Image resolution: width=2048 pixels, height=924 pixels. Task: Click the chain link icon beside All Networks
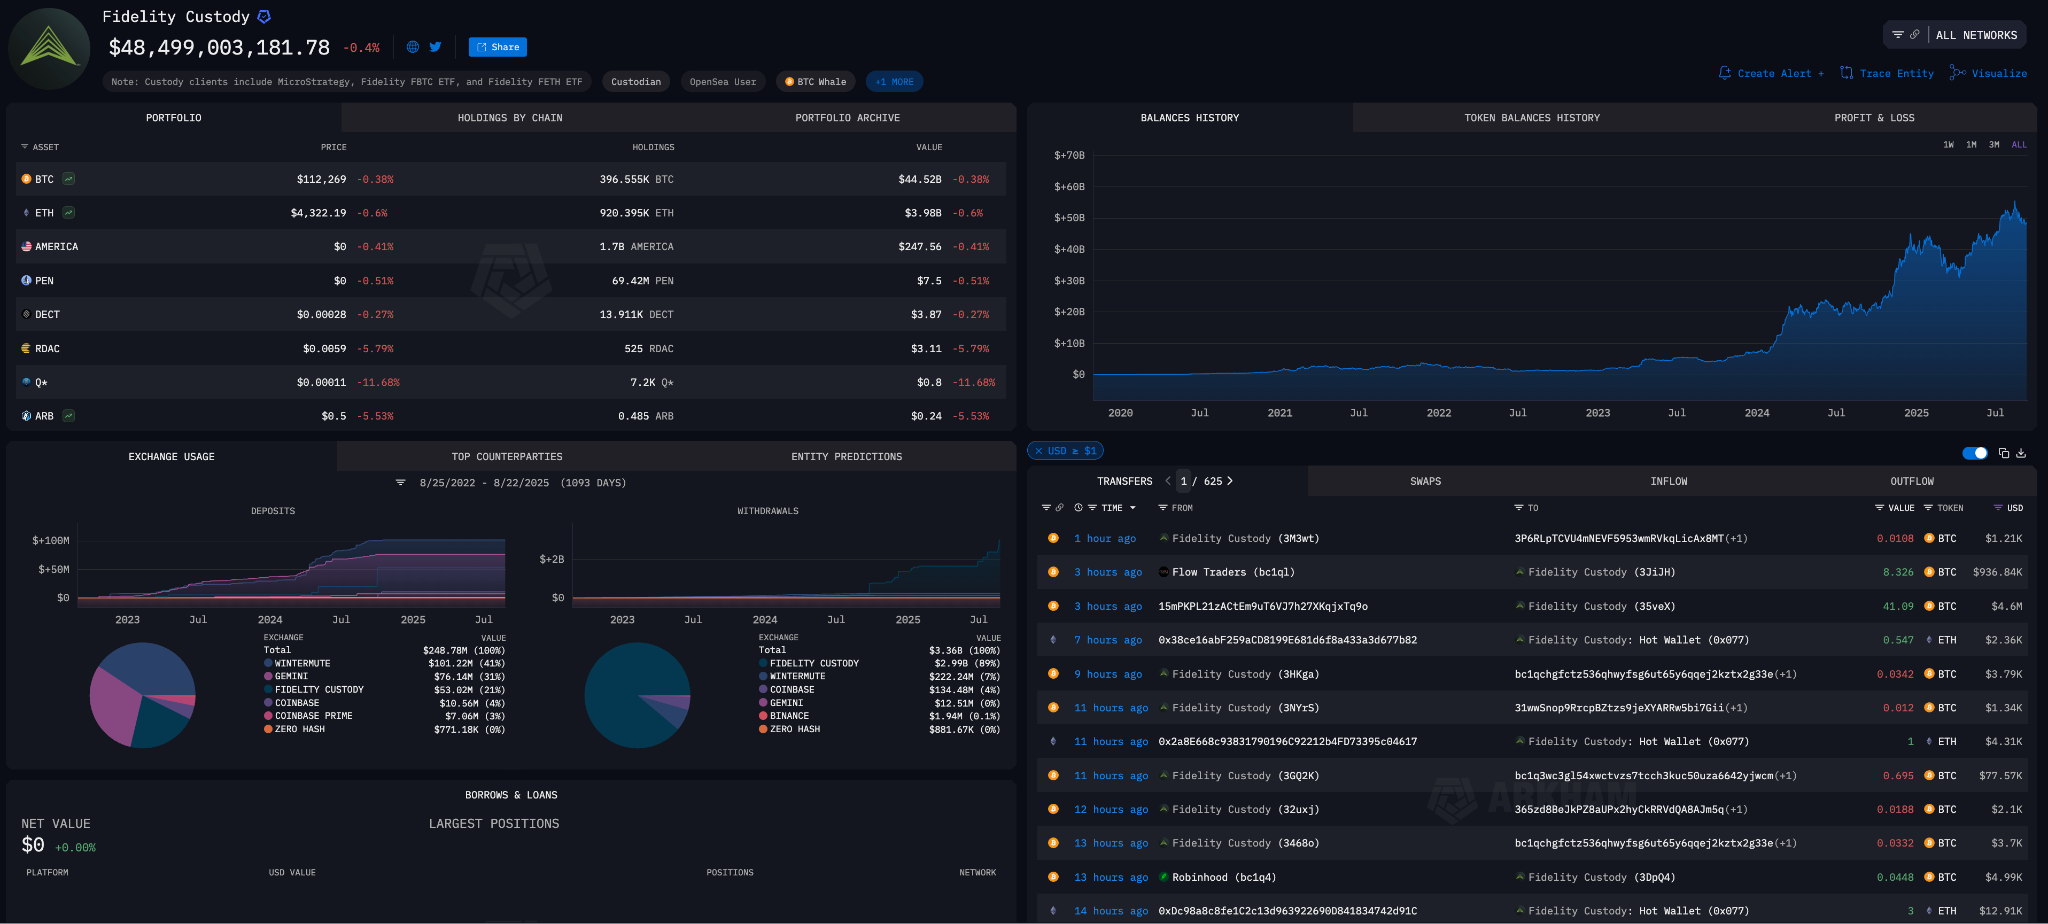(1915, 35)
